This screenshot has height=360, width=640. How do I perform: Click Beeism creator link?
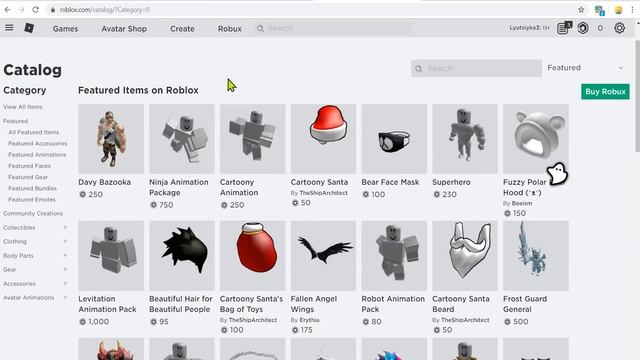pyautogui.click(x=522, y=203)
